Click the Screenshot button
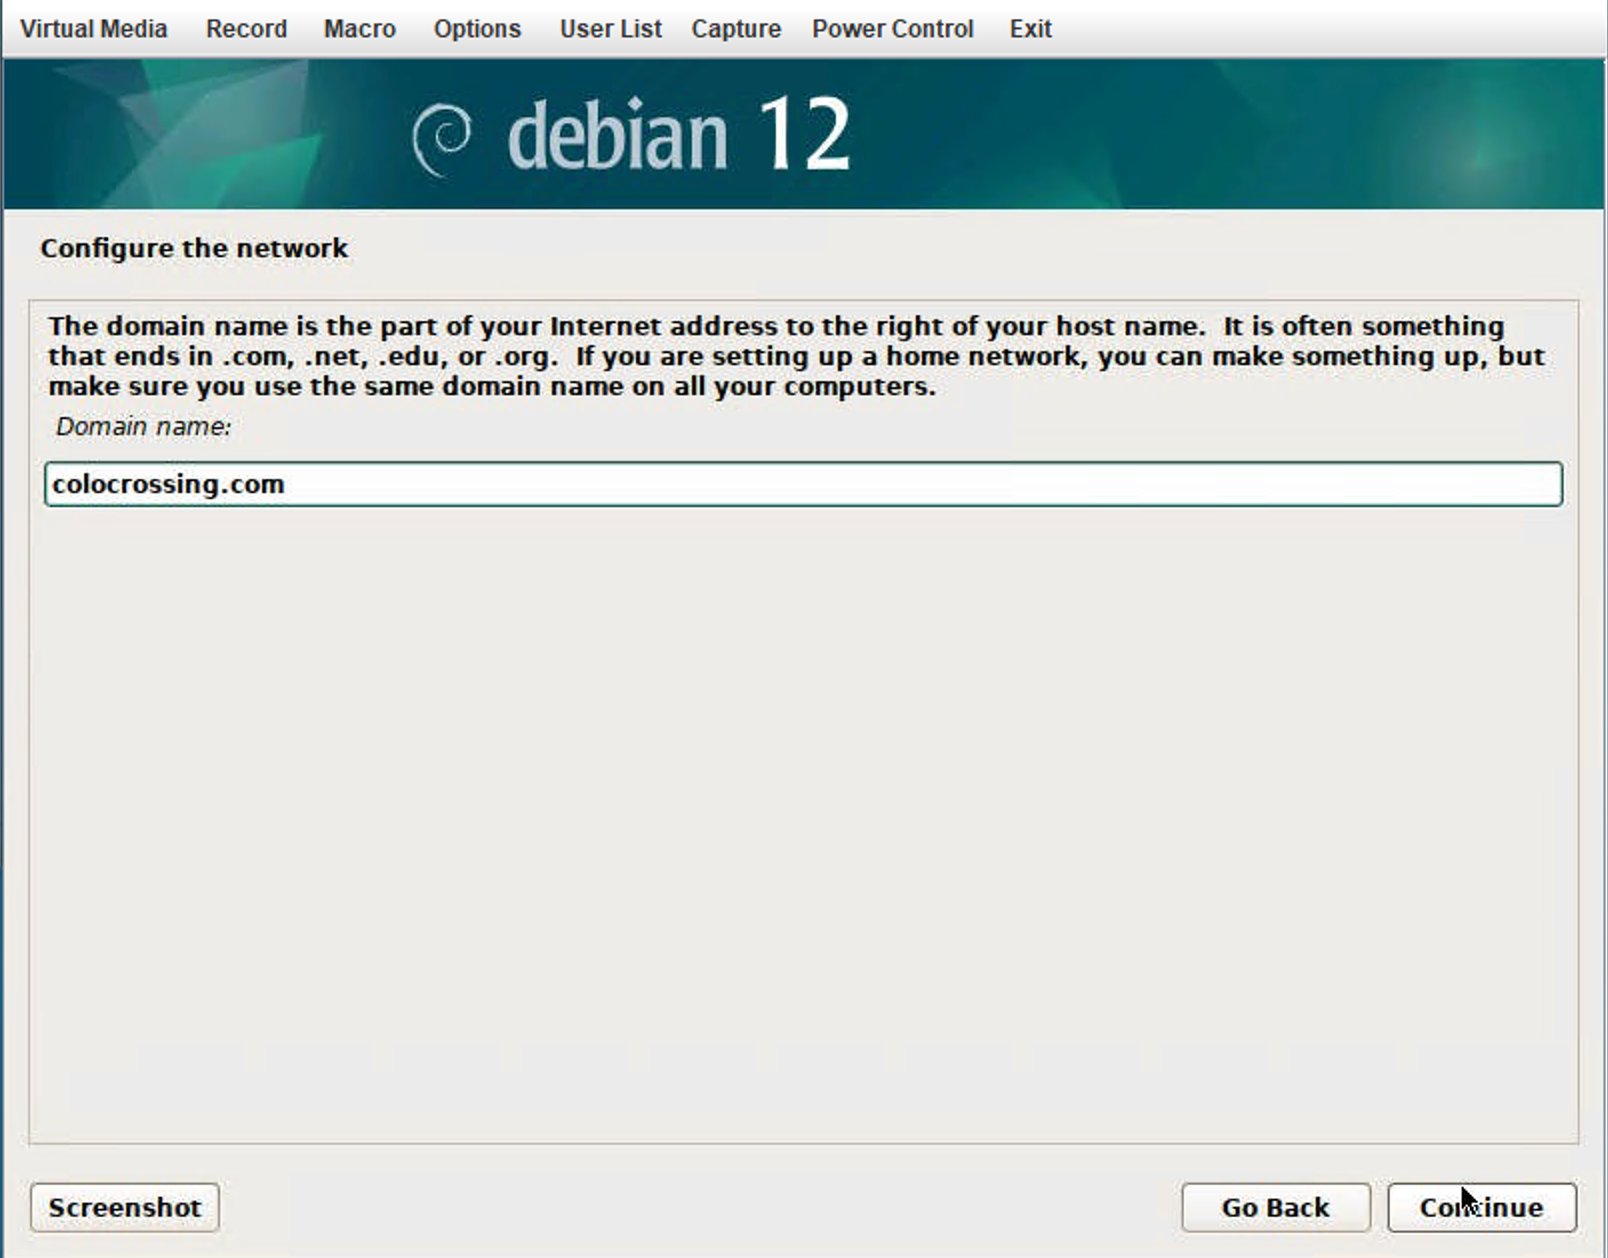The height and width of the screenshot is (1258, 1608). tap(125, 1207)
